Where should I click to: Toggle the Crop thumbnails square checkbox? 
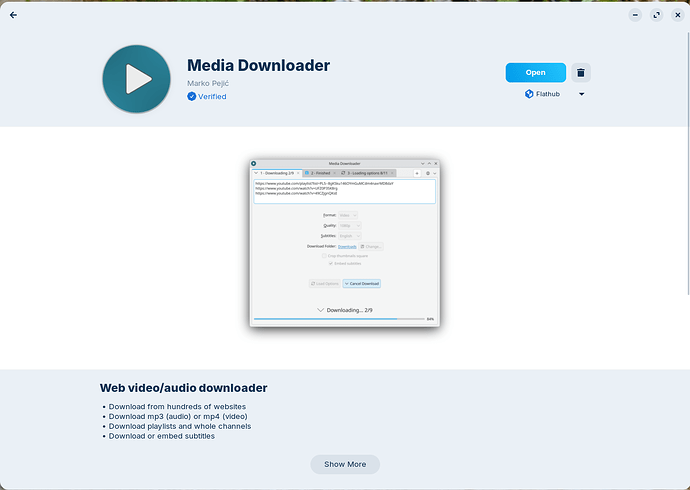tap(324, 256)
